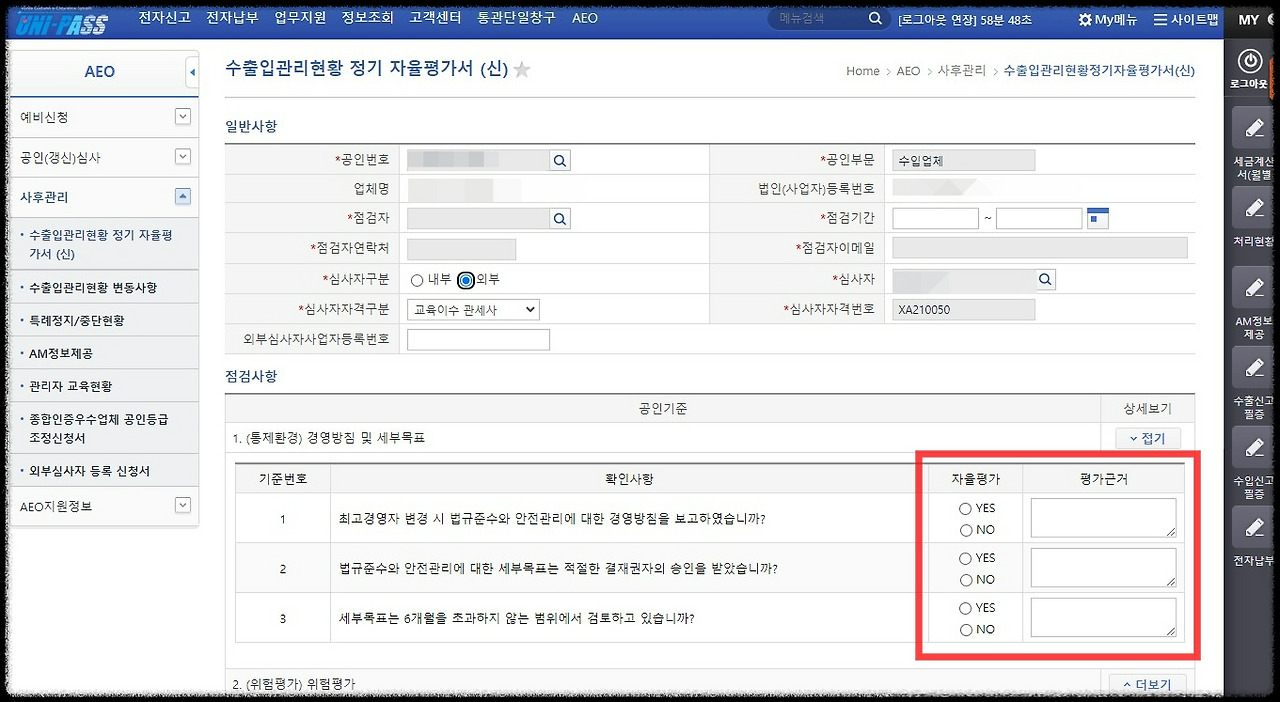
Task: Click the 점검기간 start date field
Action: (x=935, y=218)
